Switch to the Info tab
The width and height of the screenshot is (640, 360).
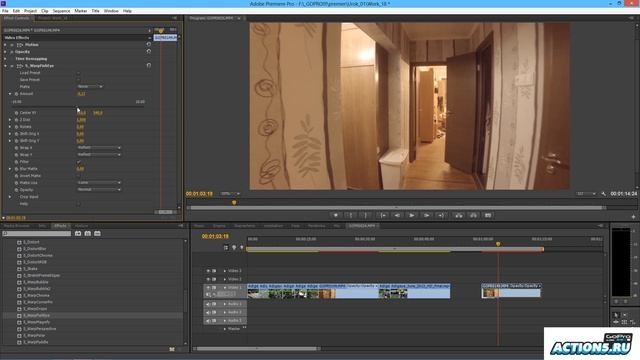click(42, 226)
